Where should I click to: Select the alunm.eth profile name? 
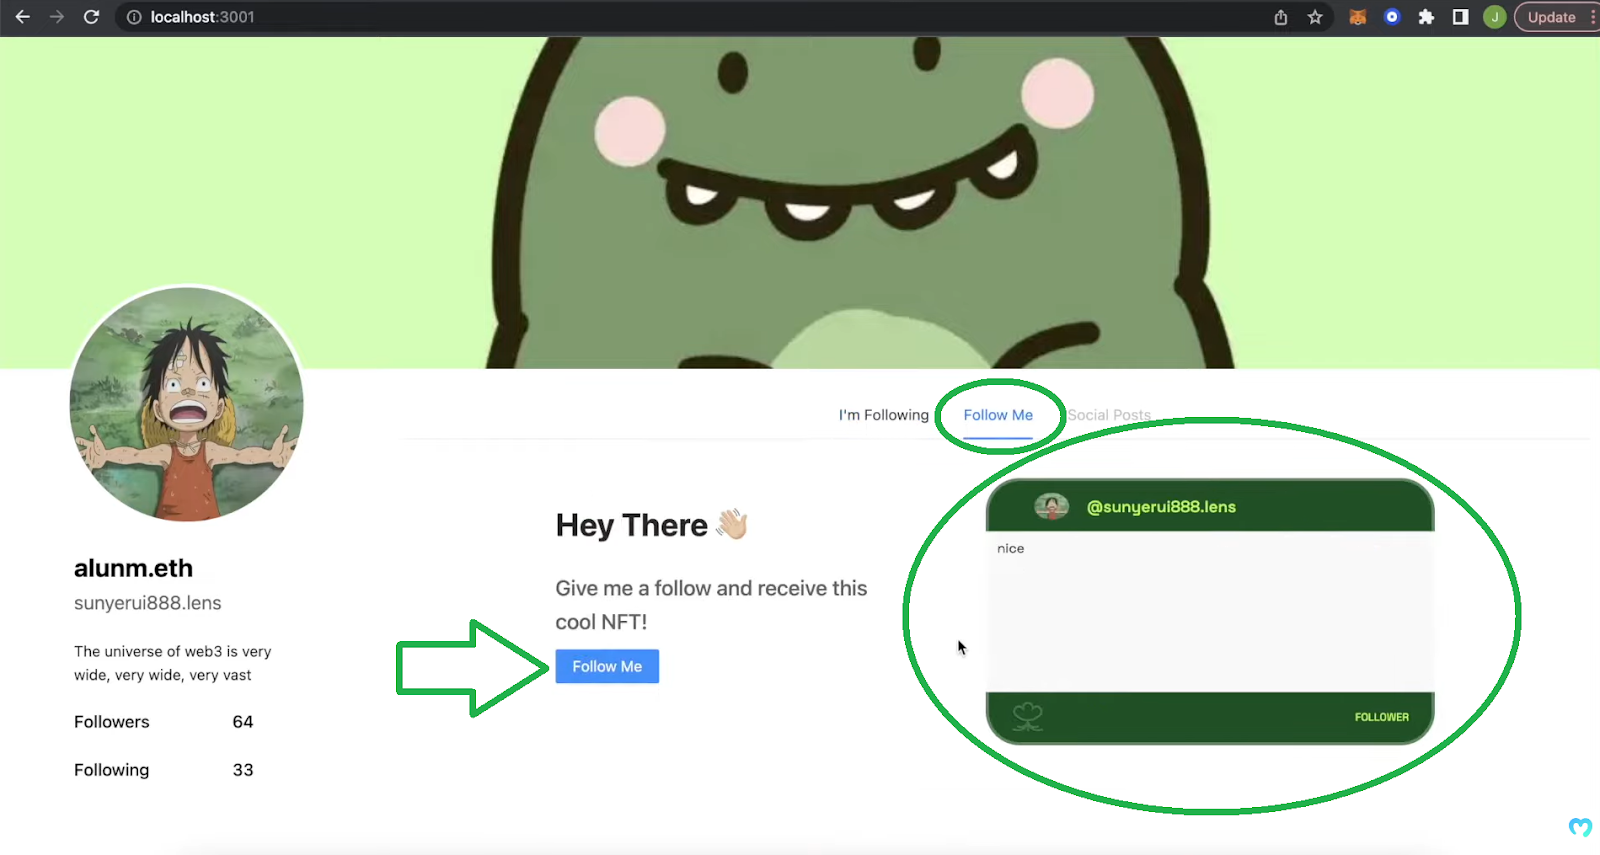[x=133, y=568]
